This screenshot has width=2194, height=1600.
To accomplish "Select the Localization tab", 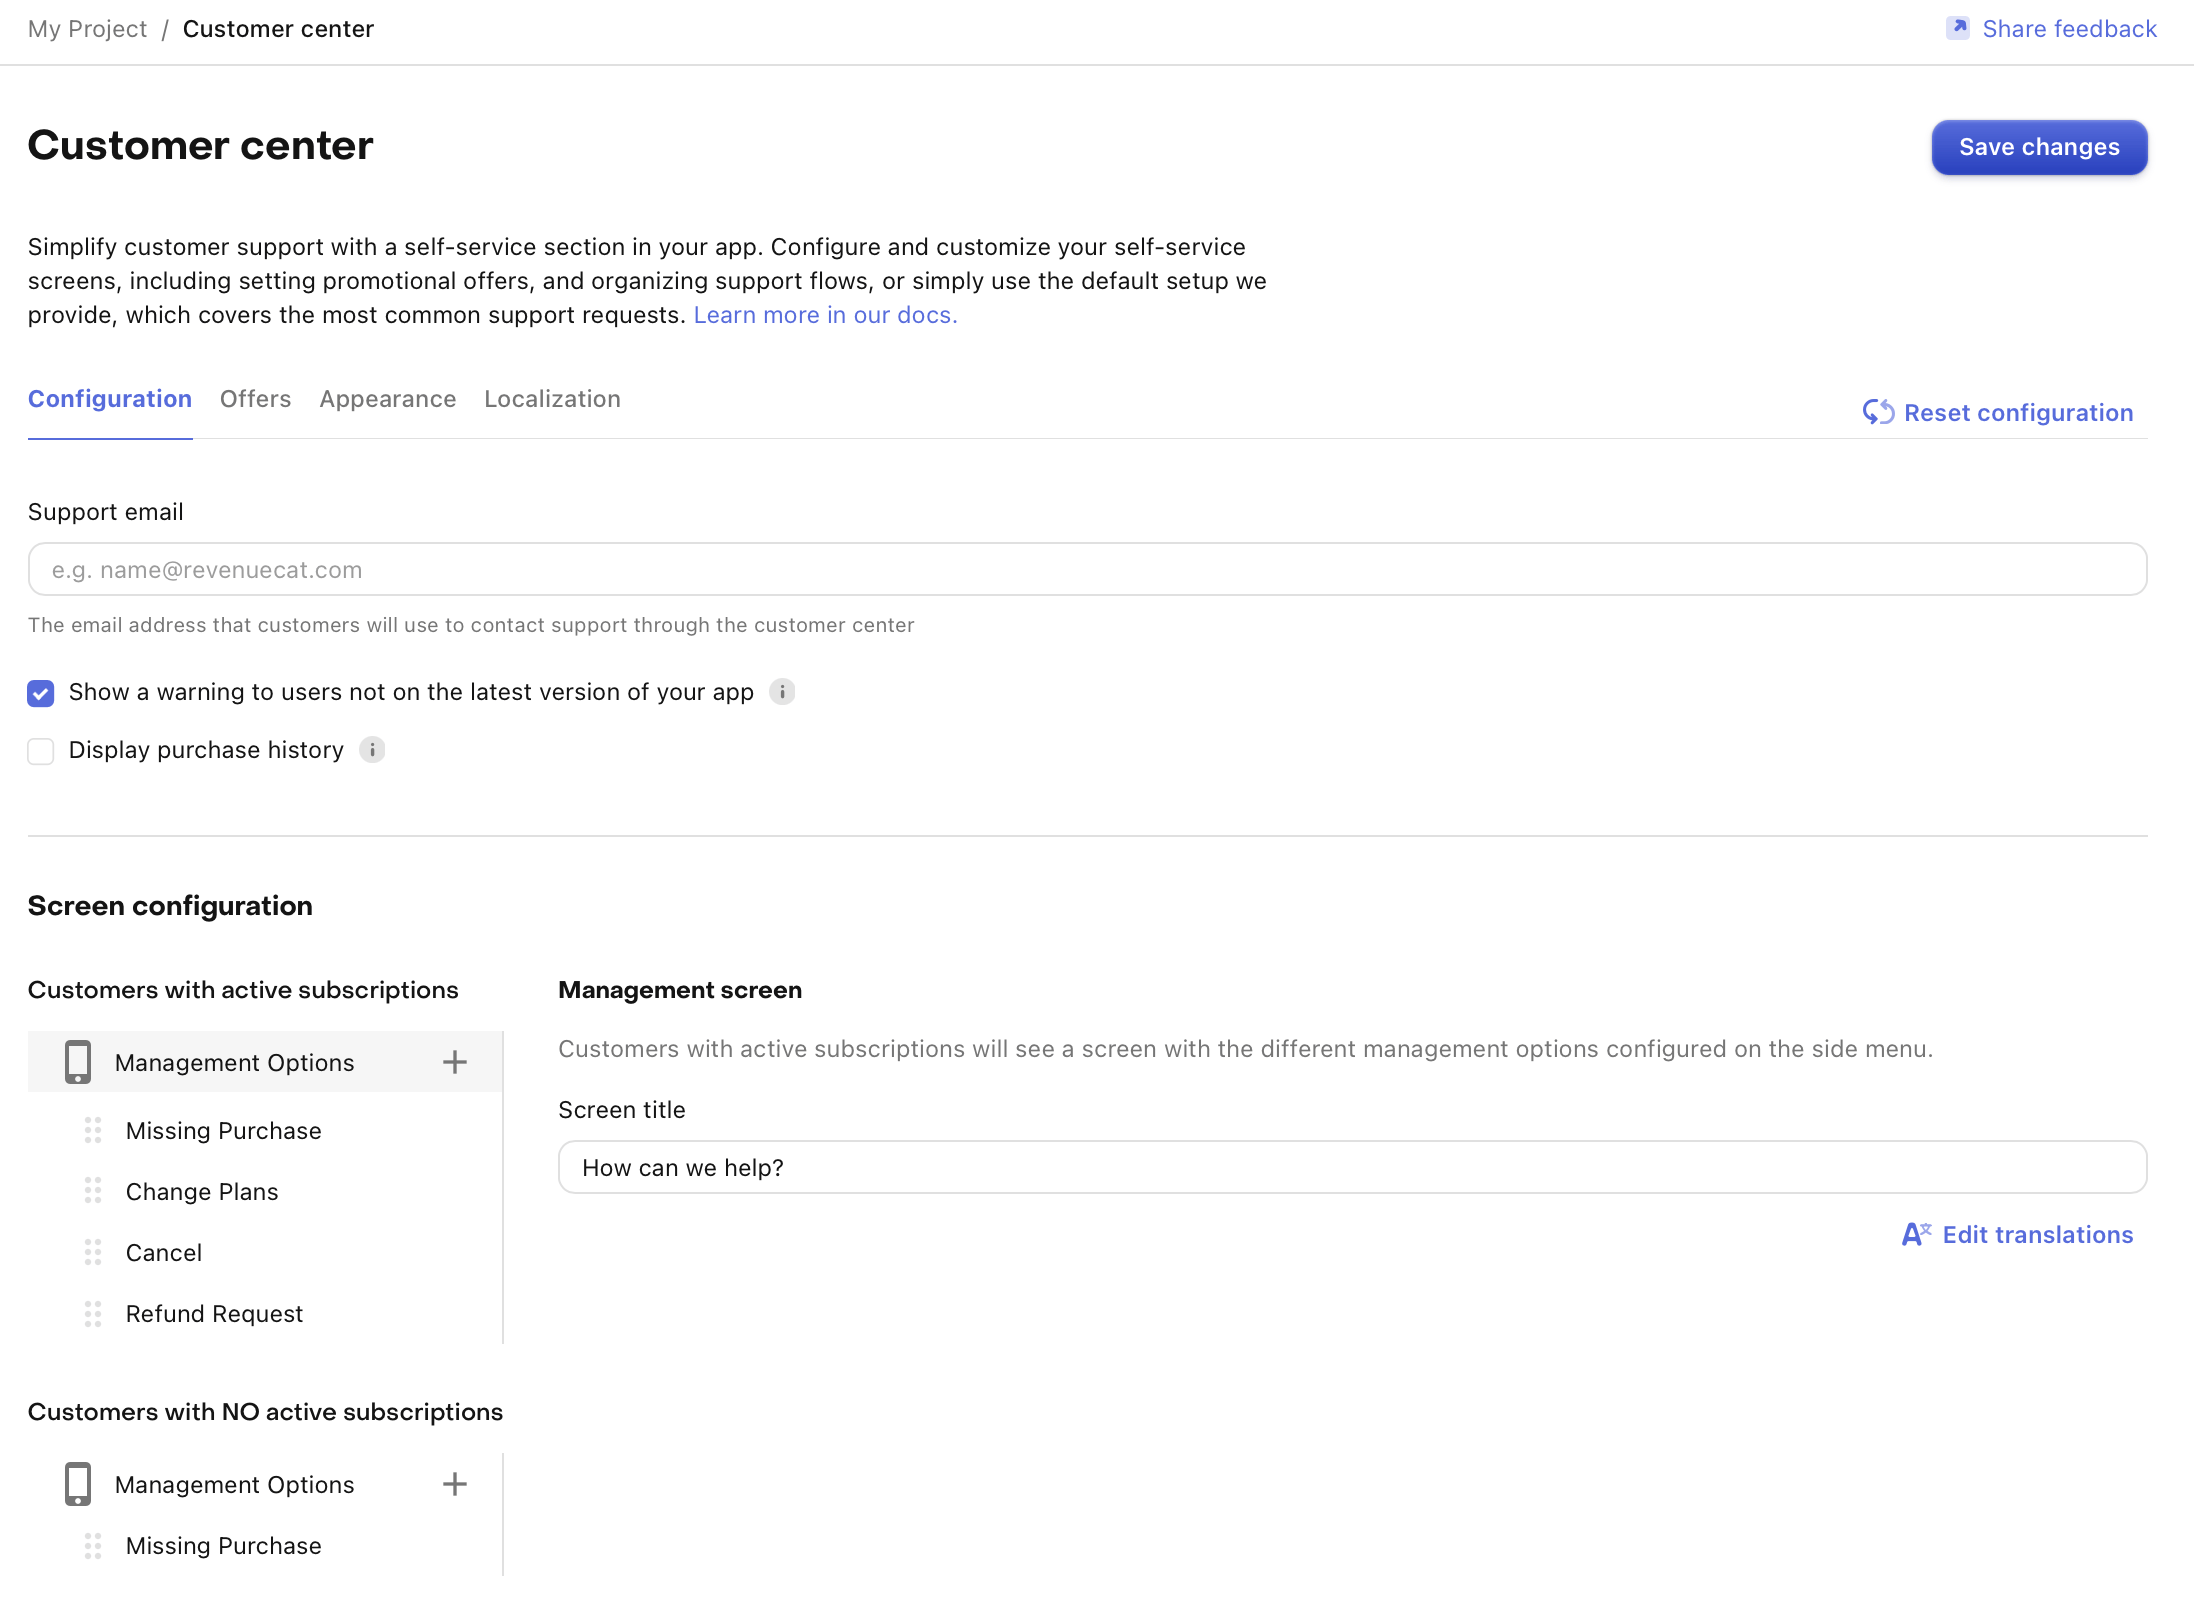I will click(x=552, y=399).
